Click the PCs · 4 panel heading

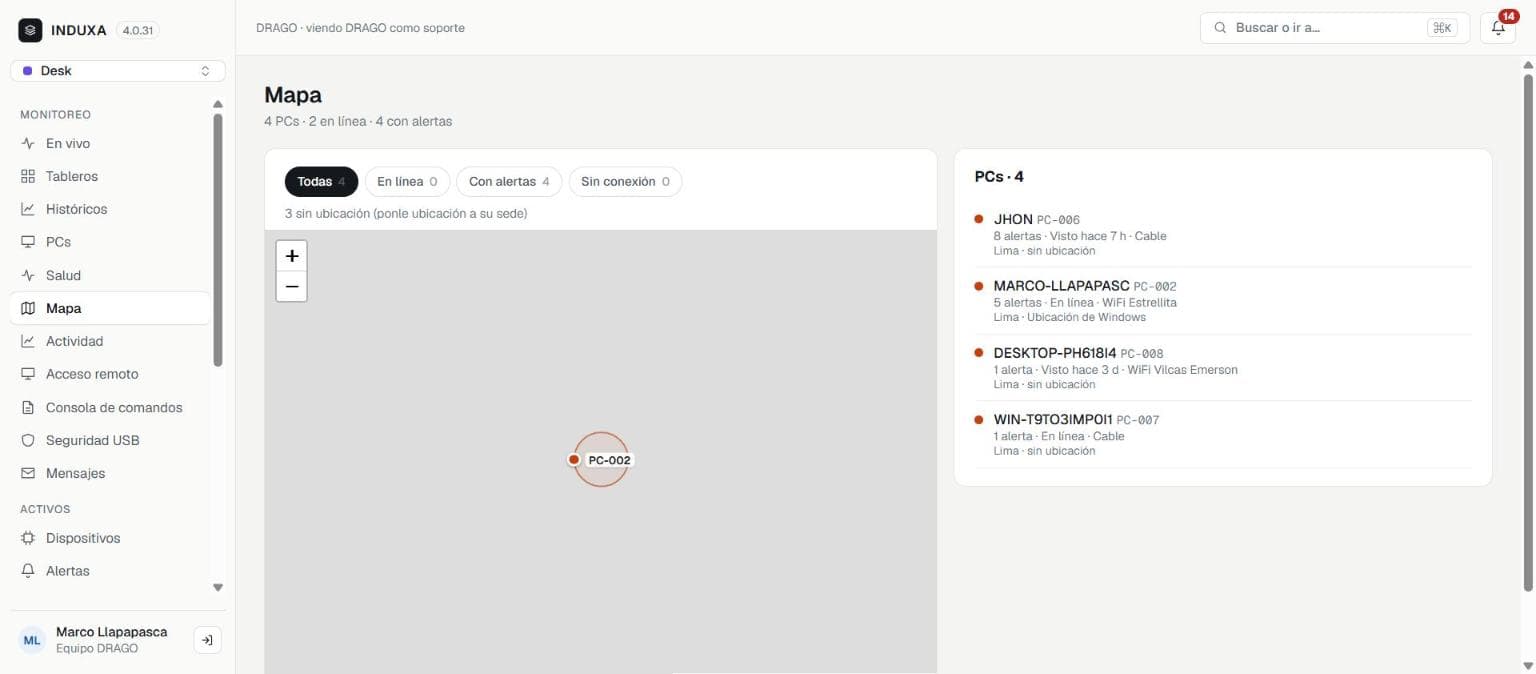coord(999,177)
